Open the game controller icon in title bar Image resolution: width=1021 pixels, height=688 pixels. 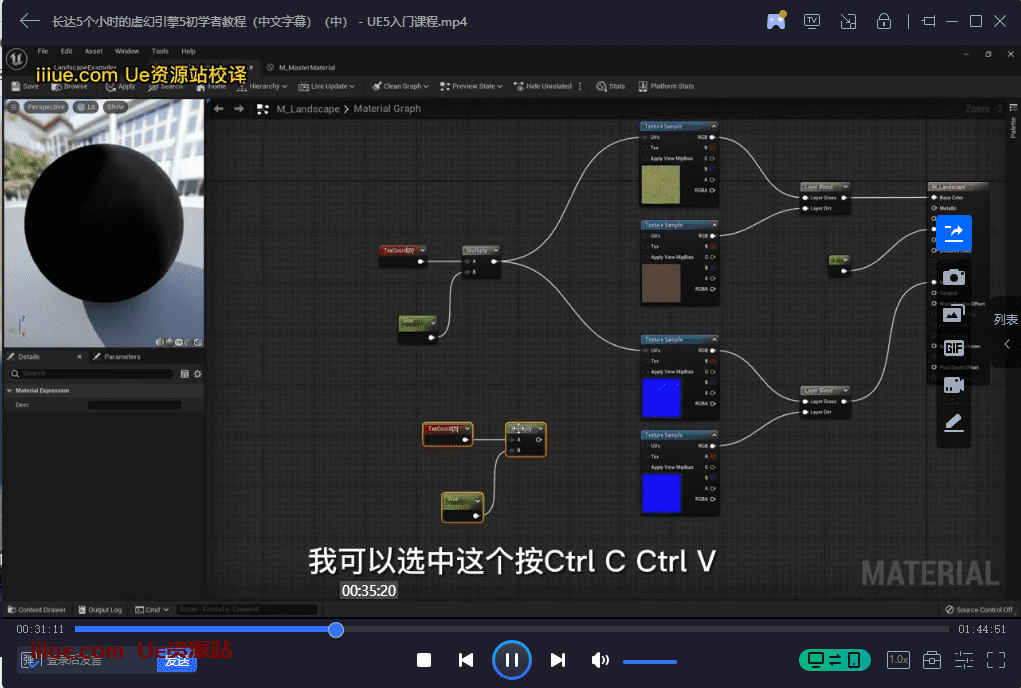(776, 21)
